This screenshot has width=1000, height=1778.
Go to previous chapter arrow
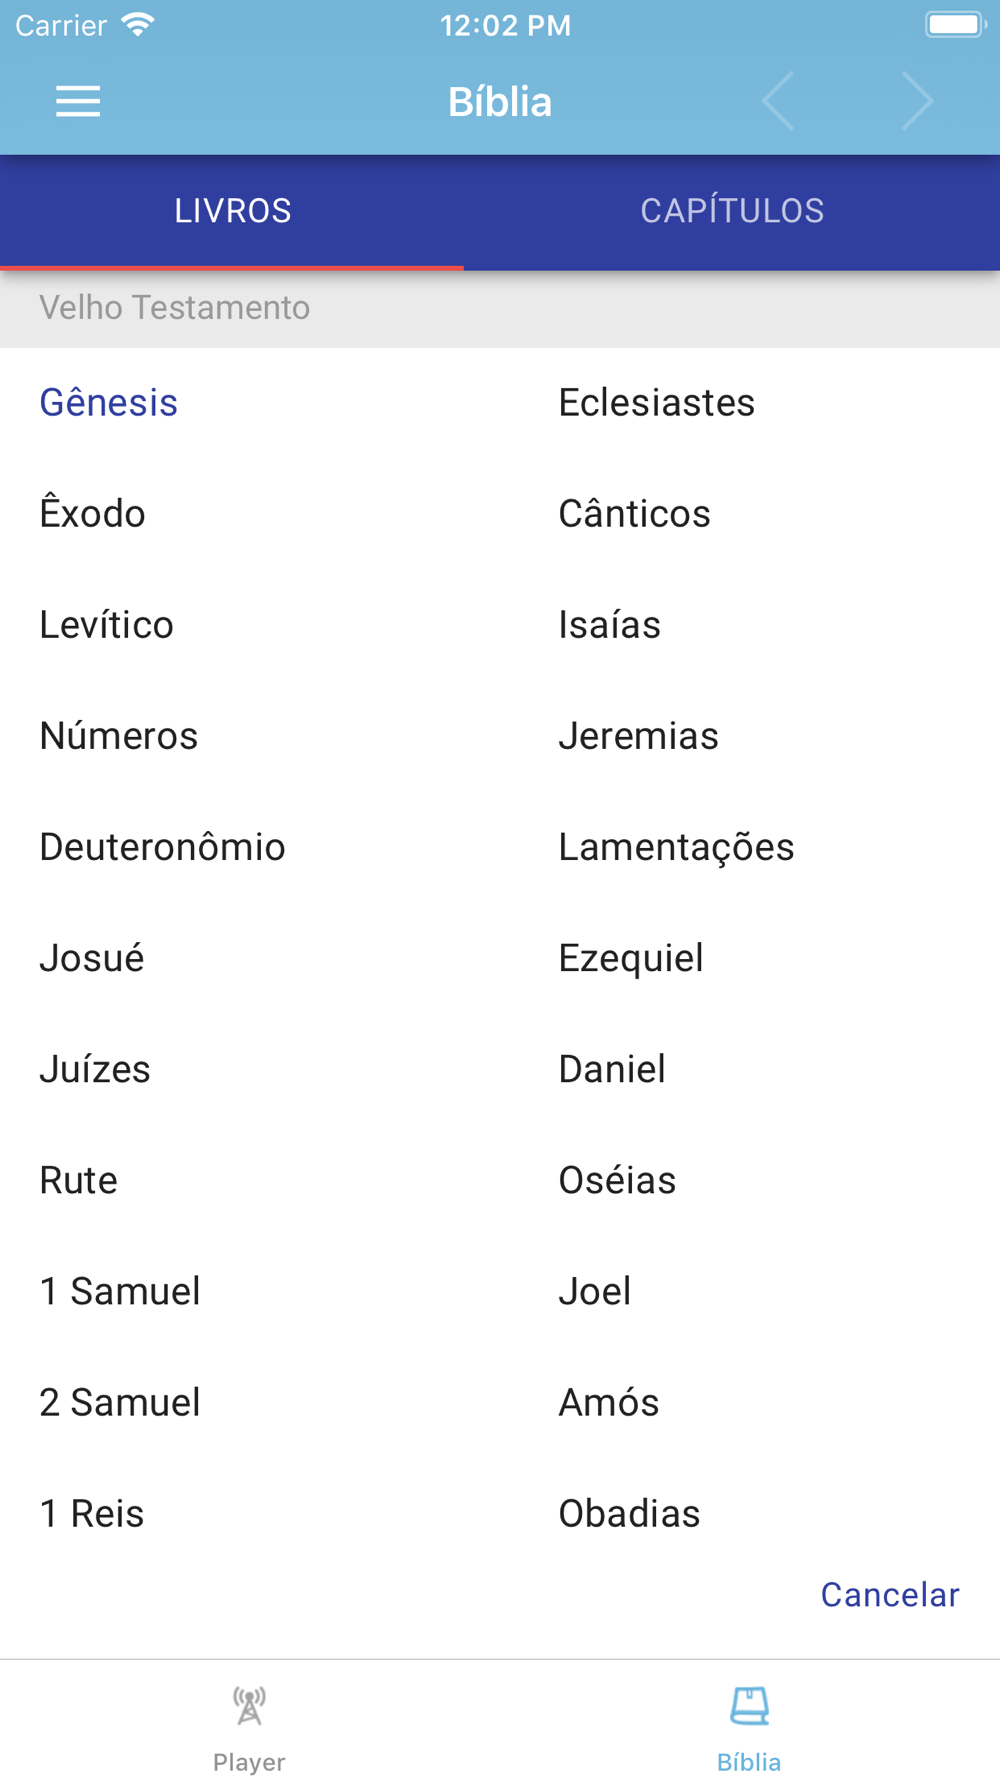779,101
